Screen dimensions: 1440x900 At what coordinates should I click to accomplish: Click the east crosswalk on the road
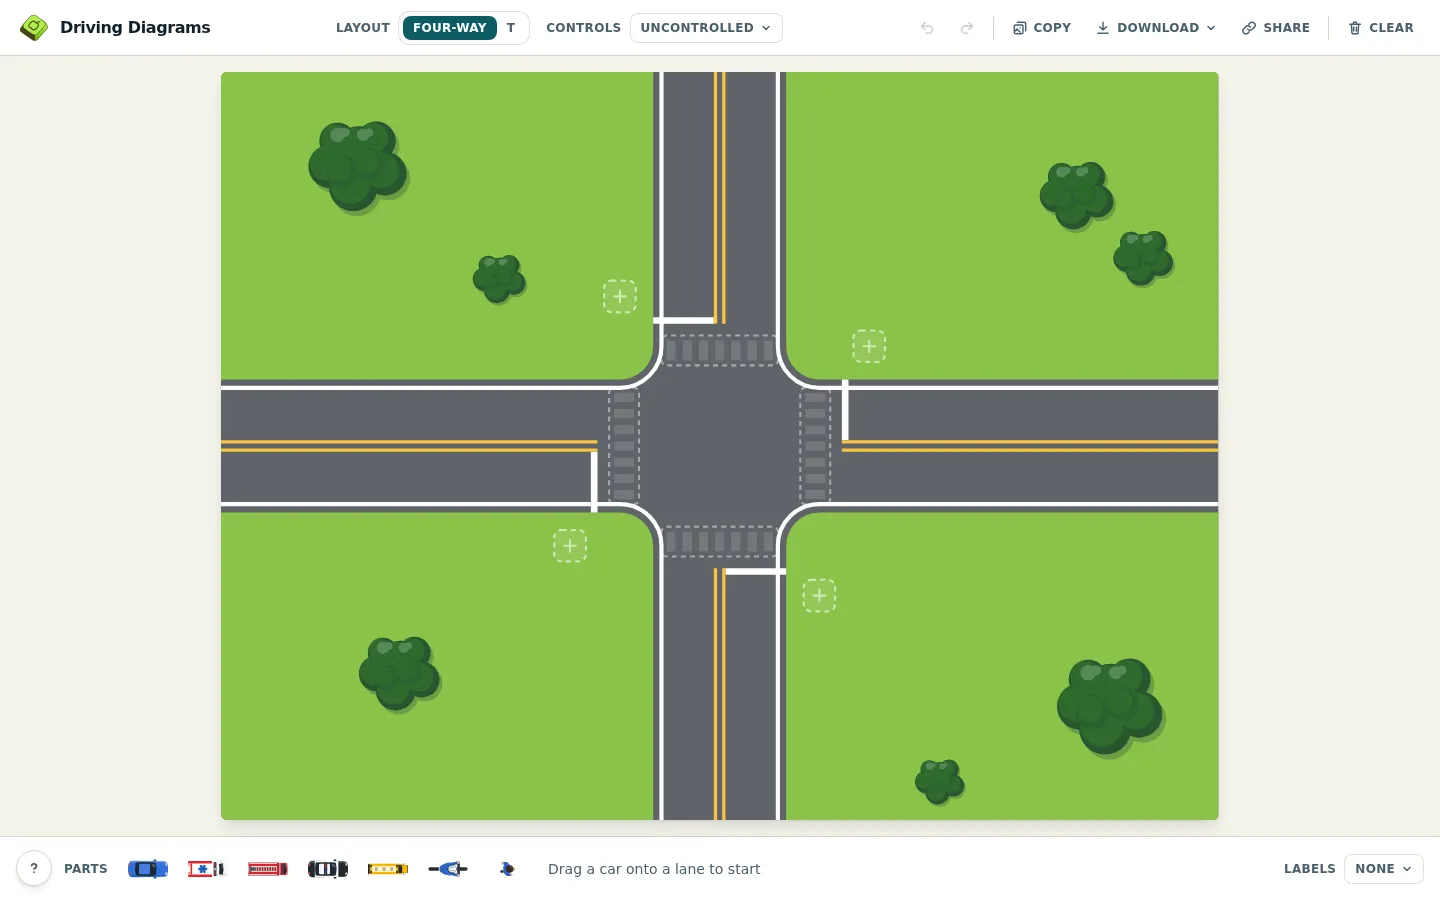click(x=815, y=446)
